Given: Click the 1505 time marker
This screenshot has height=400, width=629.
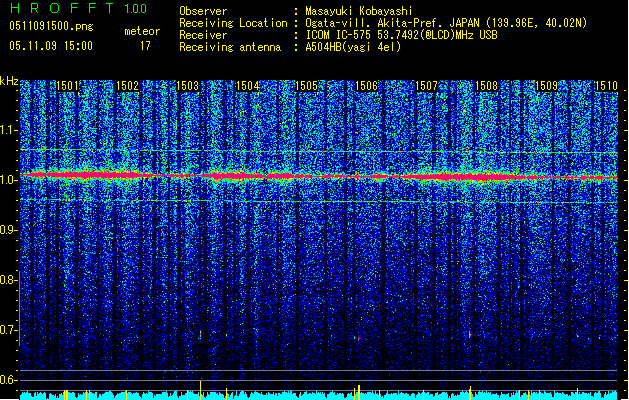Looking at the screenshot, I should (306, 86).
